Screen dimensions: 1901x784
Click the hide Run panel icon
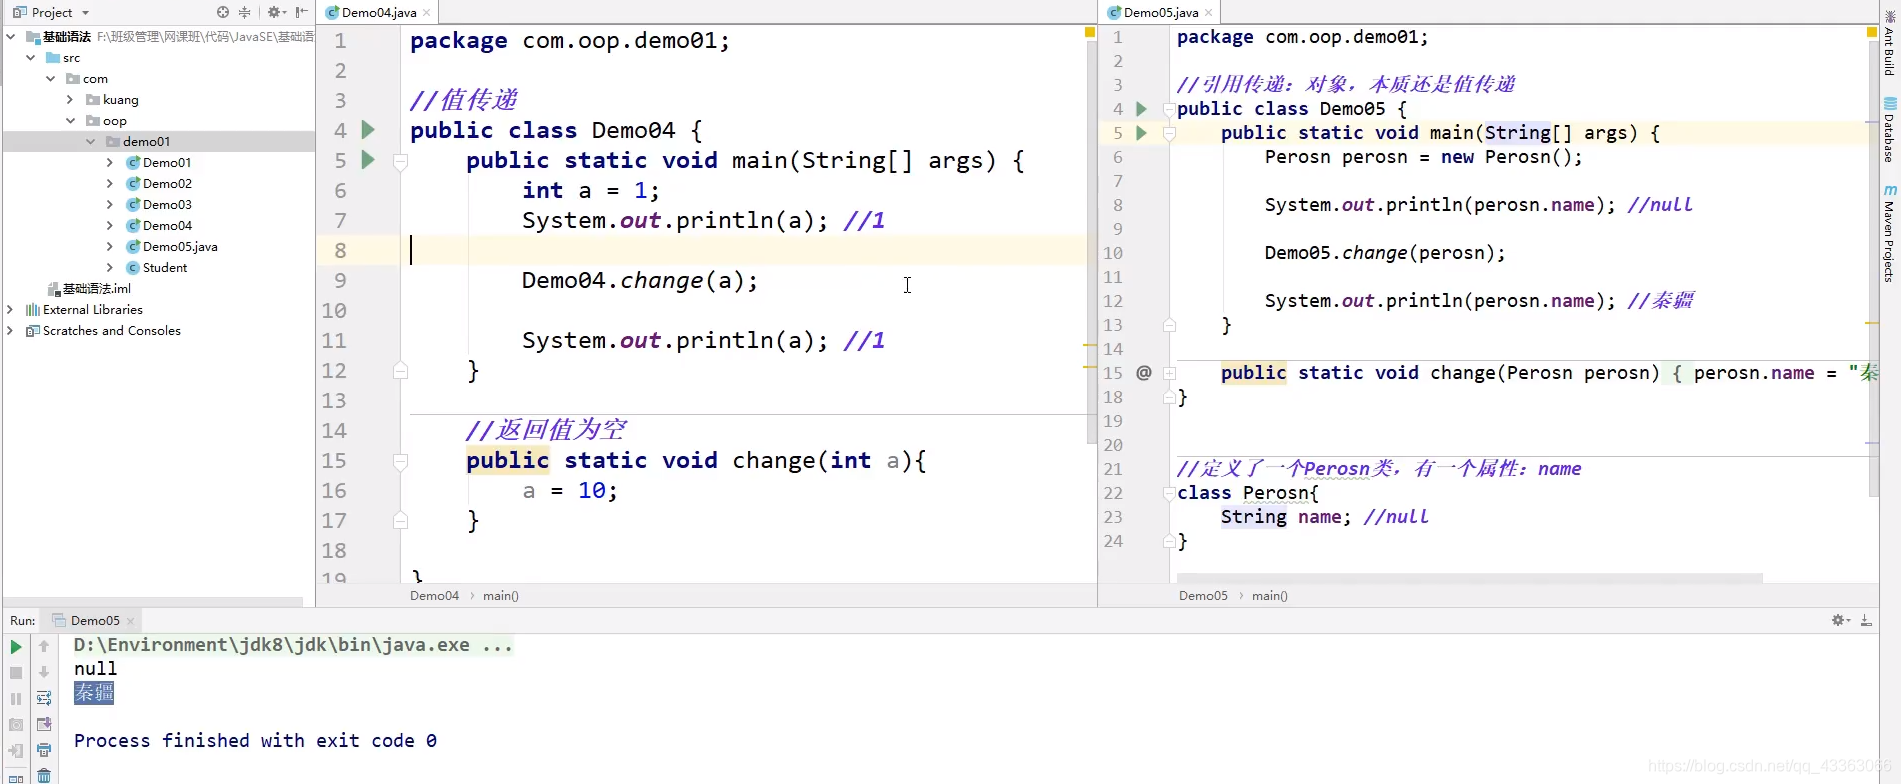pos(1866,621)
